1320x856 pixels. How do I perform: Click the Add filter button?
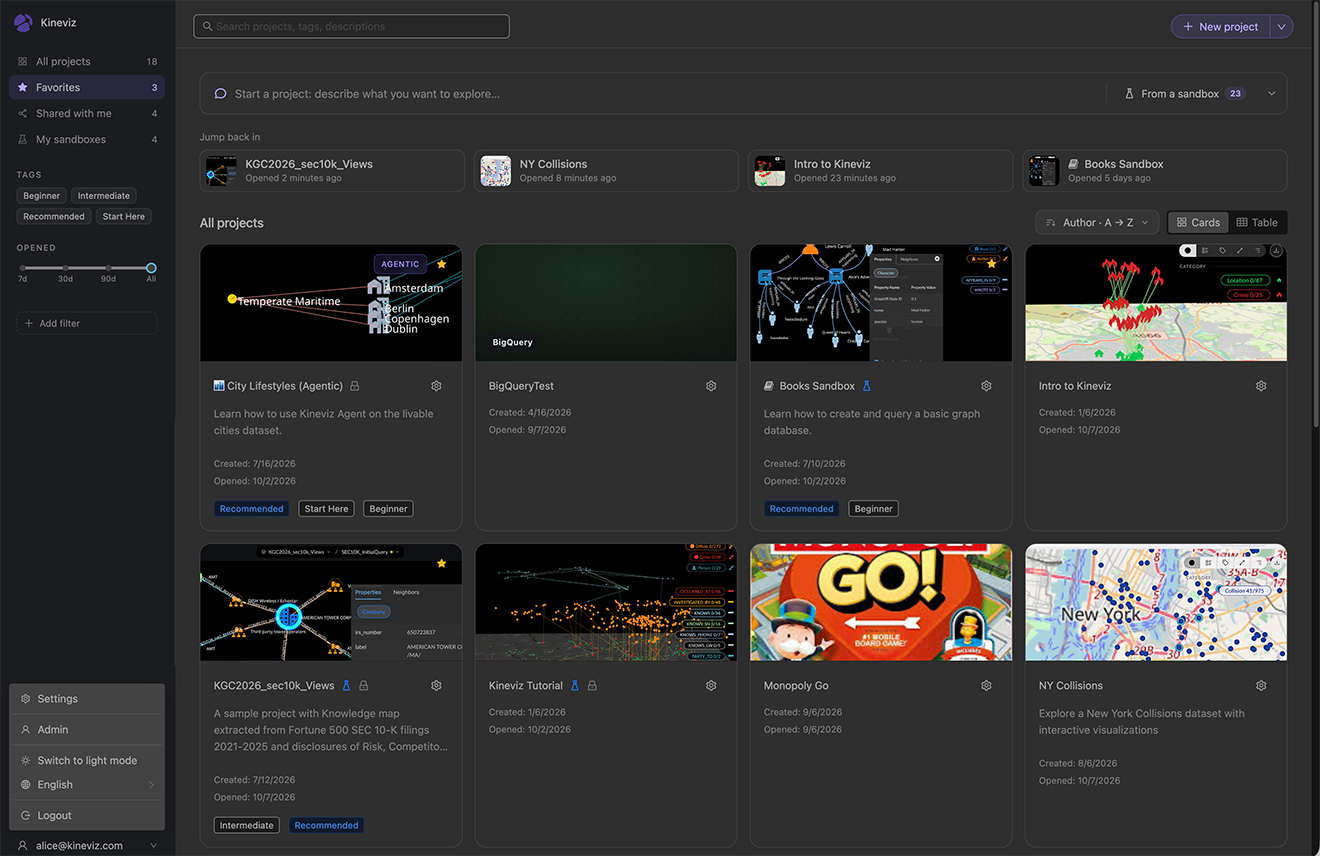pos(87,323)
